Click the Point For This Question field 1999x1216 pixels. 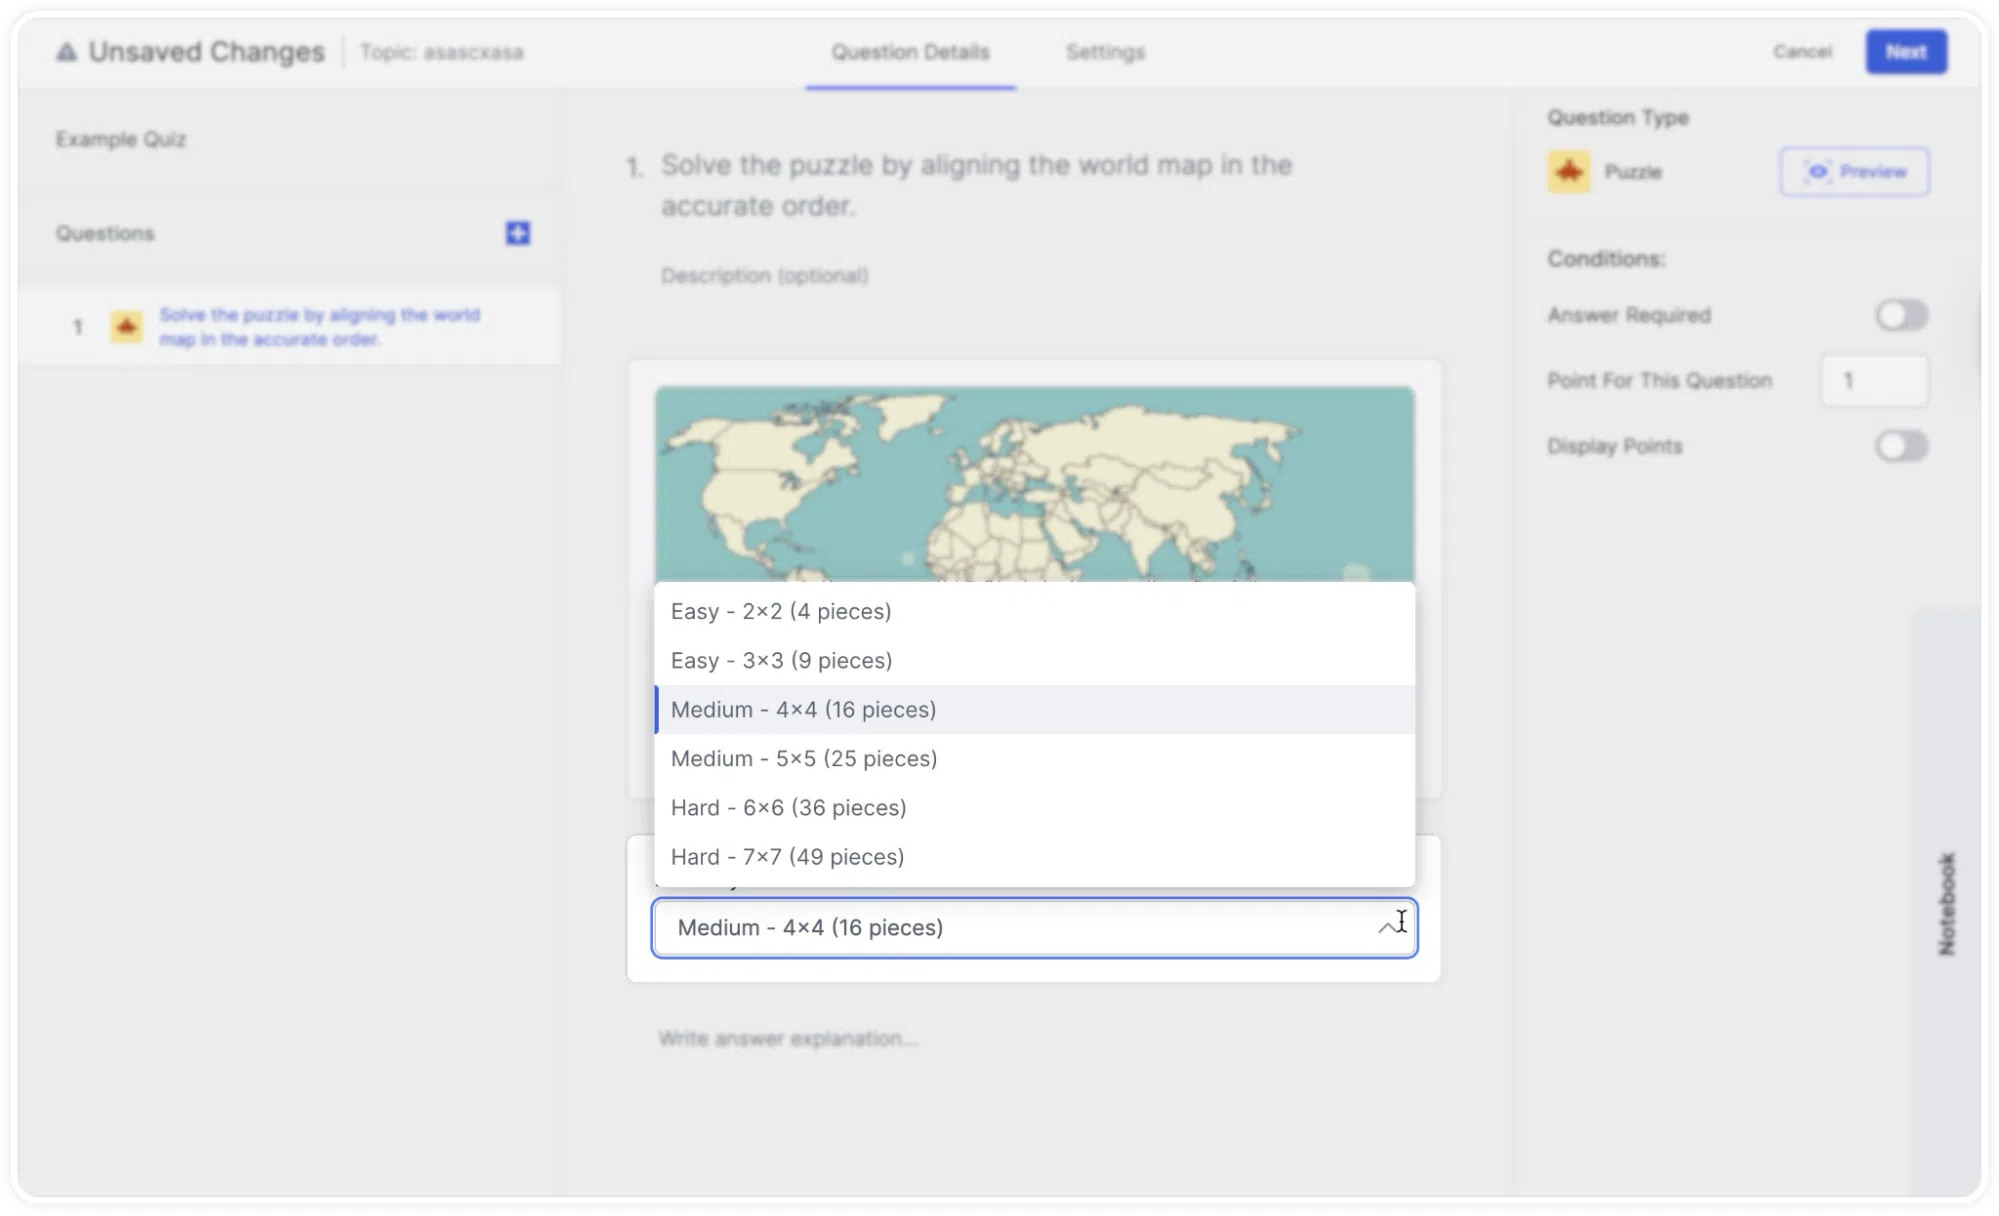click(x=1874, y=380)
